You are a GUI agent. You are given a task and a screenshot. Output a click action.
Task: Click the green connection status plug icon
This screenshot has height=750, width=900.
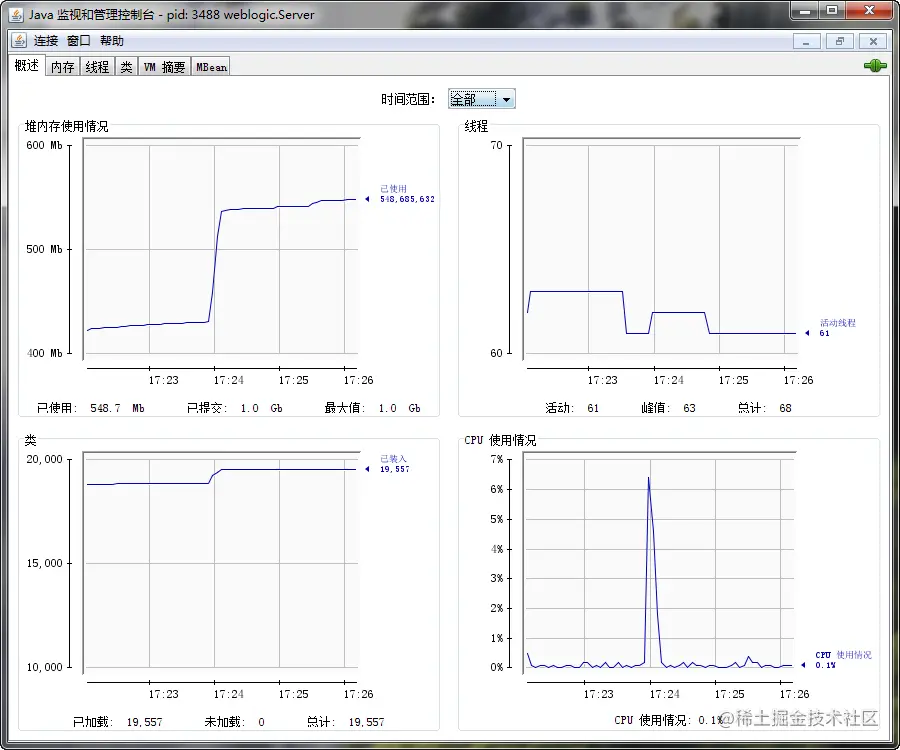pyautogui.click(x=875, y=66)
